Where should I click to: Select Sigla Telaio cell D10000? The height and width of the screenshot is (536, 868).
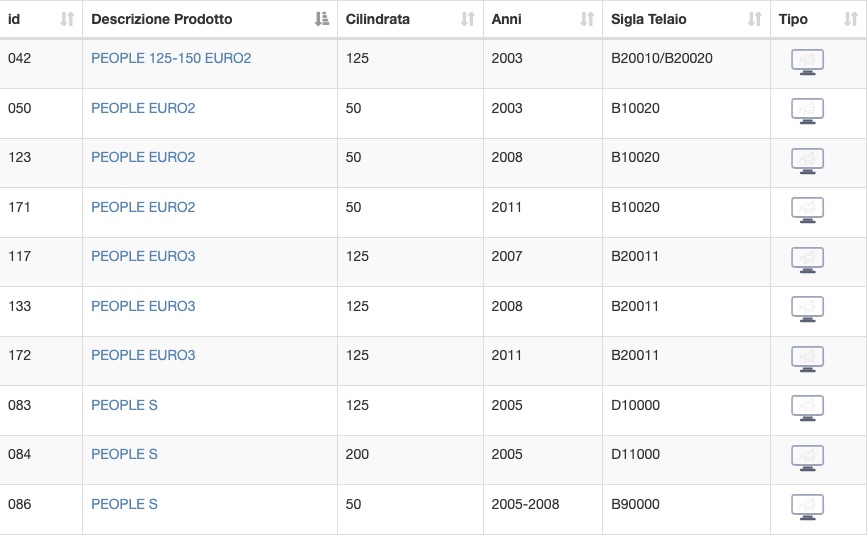pyautogui.click(x=635, y=405)
